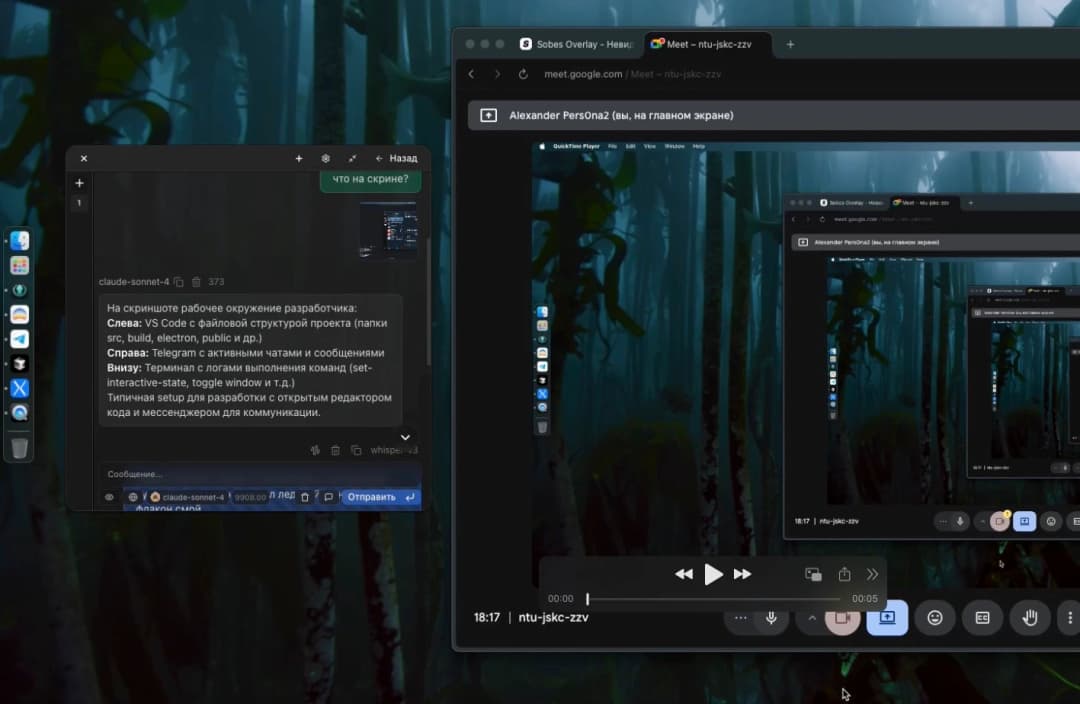Toggle closed captions in Meet
The width and height of the screenshot is (1080, 704).
pyautogui.click(x=983, y=618)
